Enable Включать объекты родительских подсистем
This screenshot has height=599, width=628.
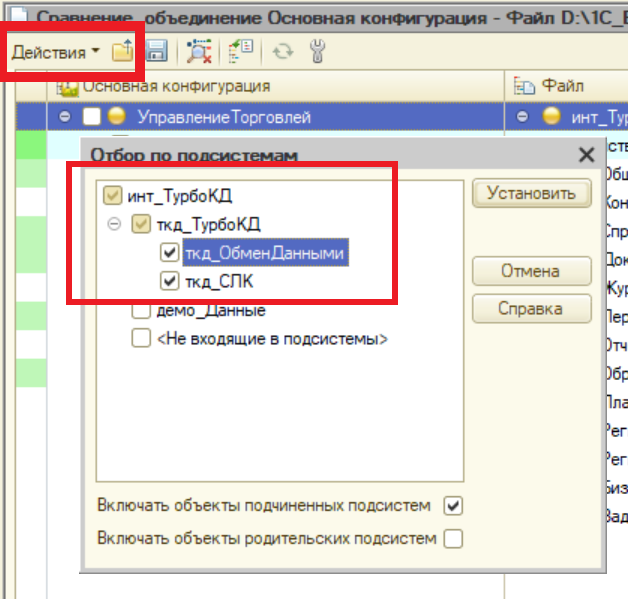tap(453, 539)
